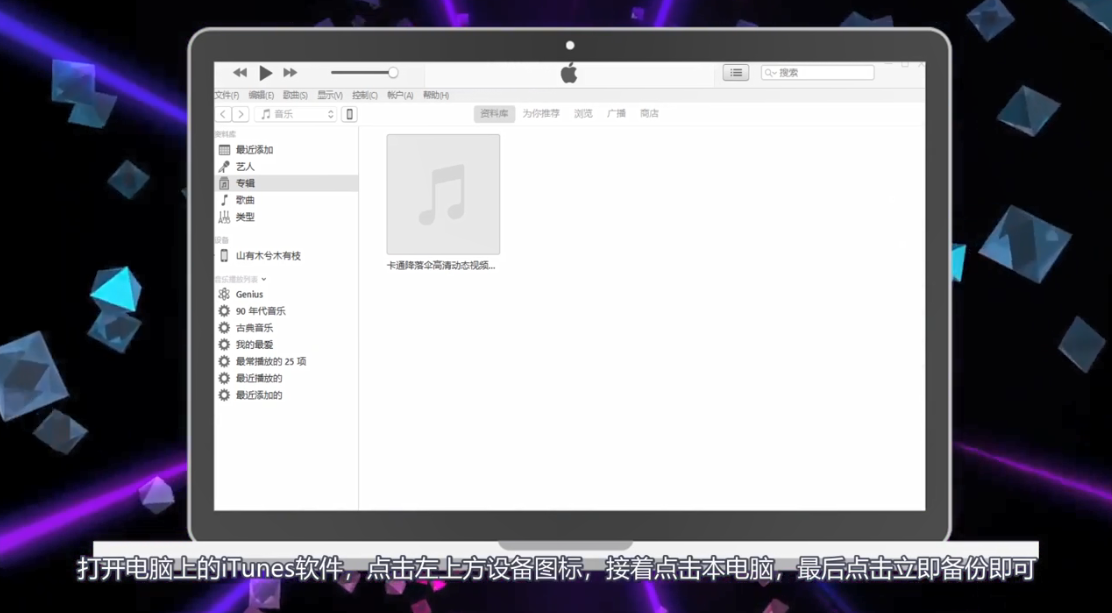Switch to the 广播 tab
This screenshot has height=613, width=1112.
pos(616,114)
